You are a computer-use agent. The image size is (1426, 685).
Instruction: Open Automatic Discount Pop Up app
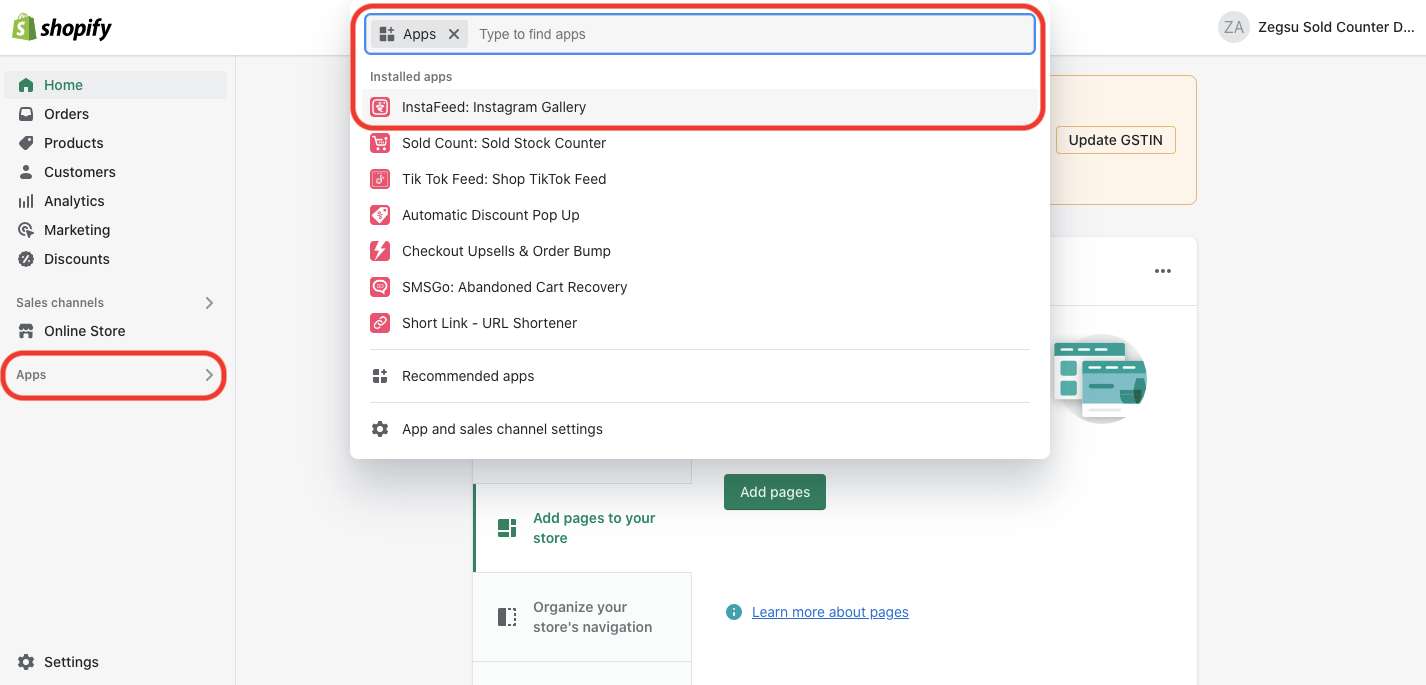coord(490,215)
